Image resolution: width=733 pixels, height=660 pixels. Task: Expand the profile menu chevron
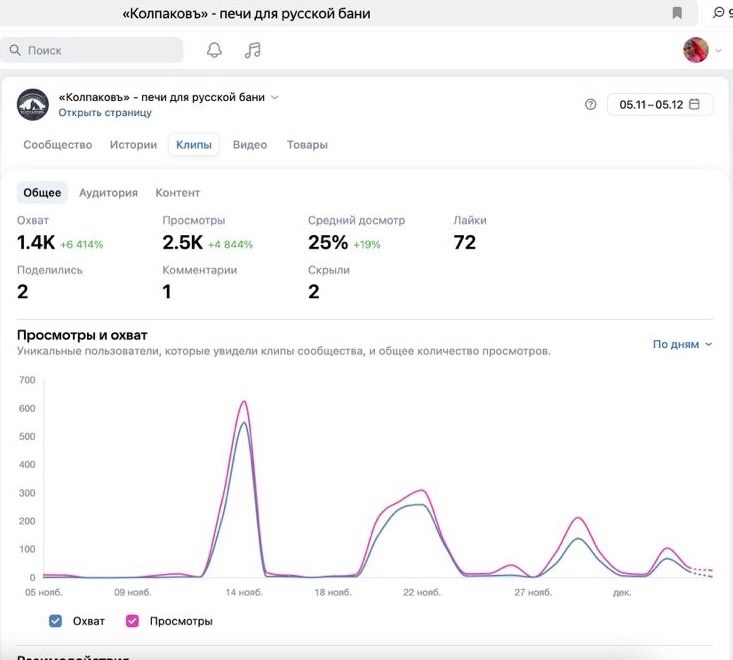pyautogui.click(x=719, y=50)
